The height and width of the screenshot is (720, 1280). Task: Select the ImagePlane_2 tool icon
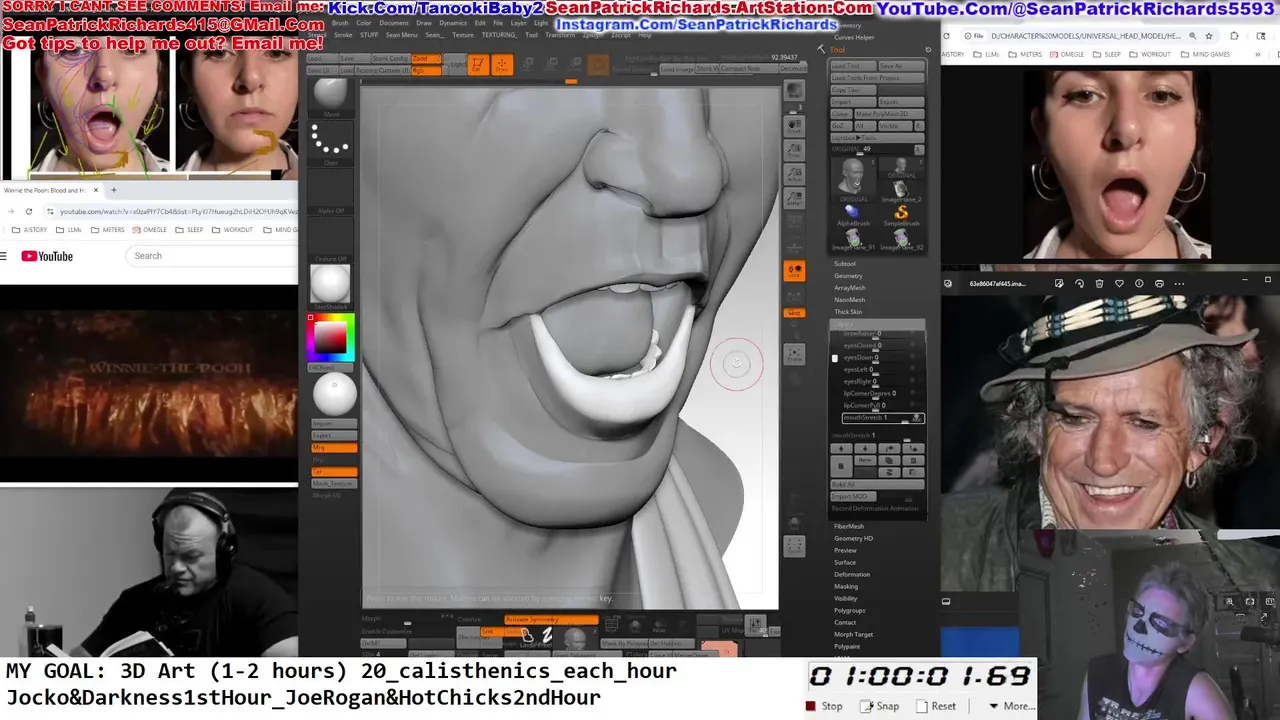pyautogui.click(x=901, y=190)
